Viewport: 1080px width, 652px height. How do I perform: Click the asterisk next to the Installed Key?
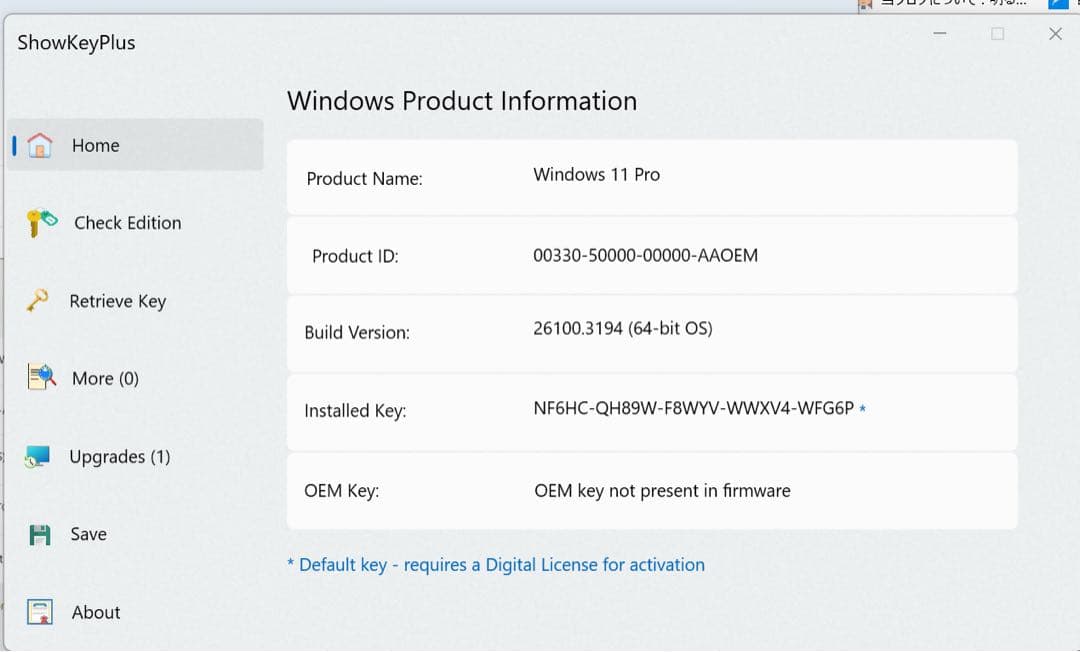click(862, 411)
